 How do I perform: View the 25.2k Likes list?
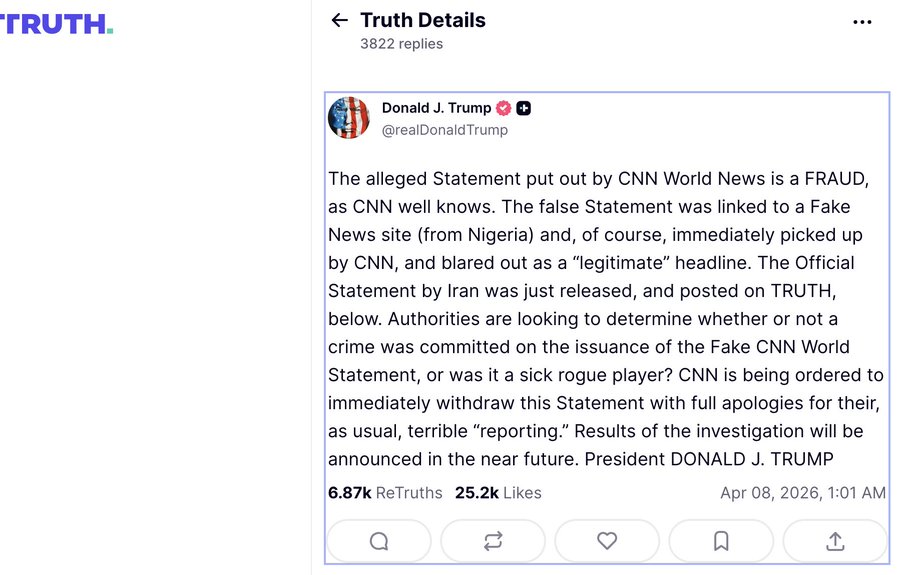(x=498, y=493)
